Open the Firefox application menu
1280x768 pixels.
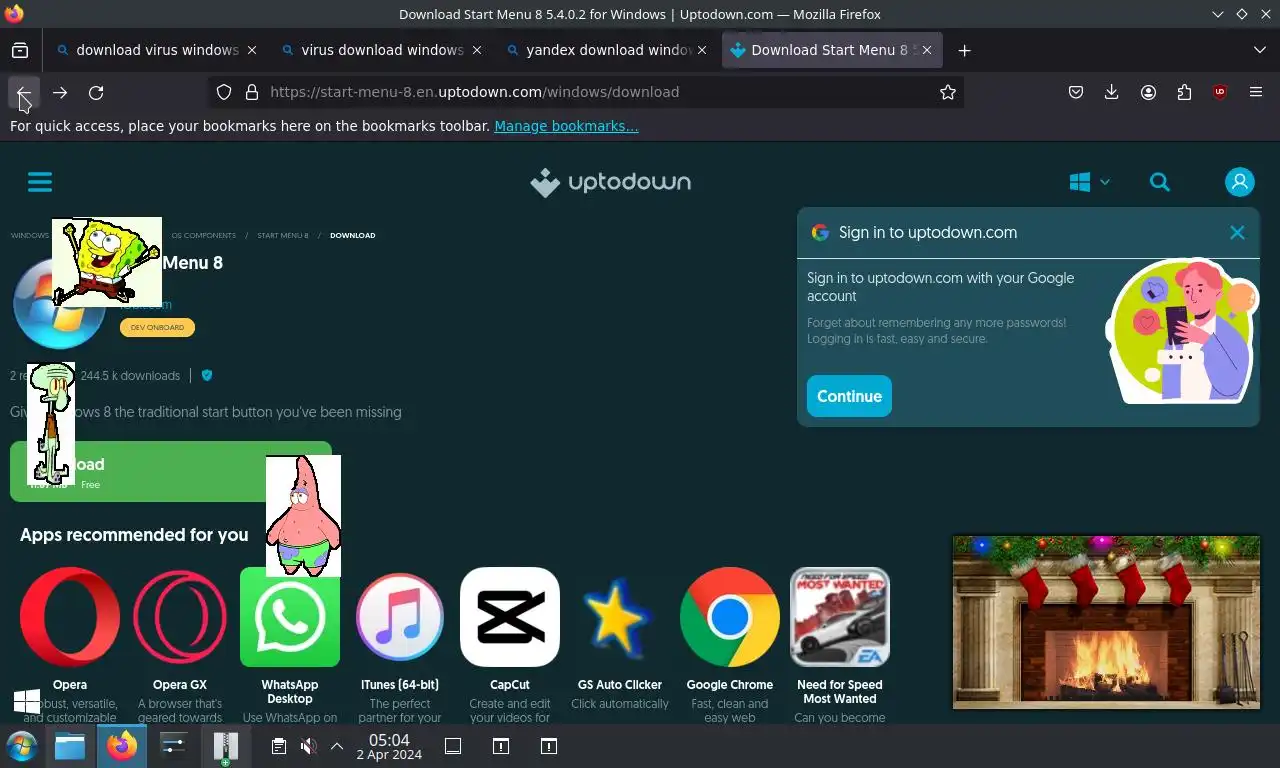click(1256, 92)
